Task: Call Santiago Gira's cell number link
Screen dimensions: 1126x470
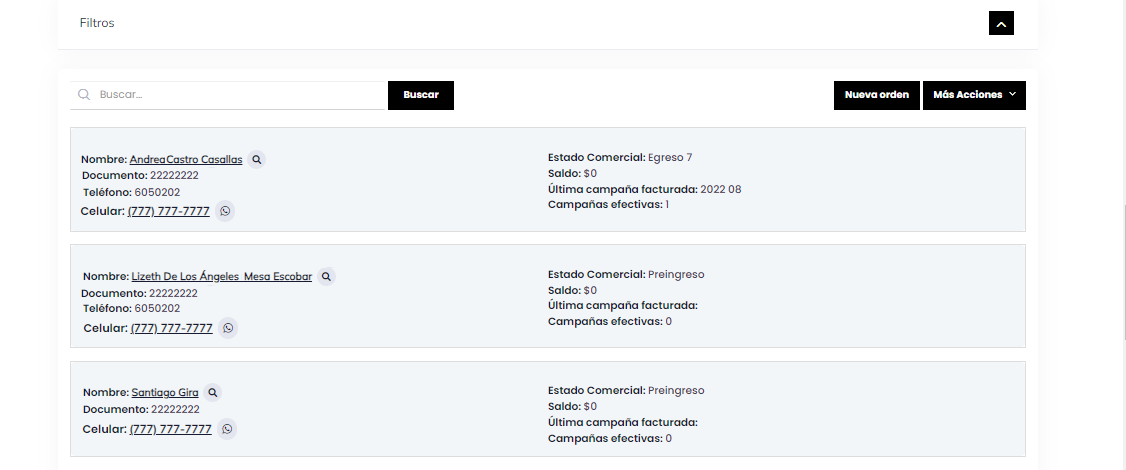Action: coord(171,429)
